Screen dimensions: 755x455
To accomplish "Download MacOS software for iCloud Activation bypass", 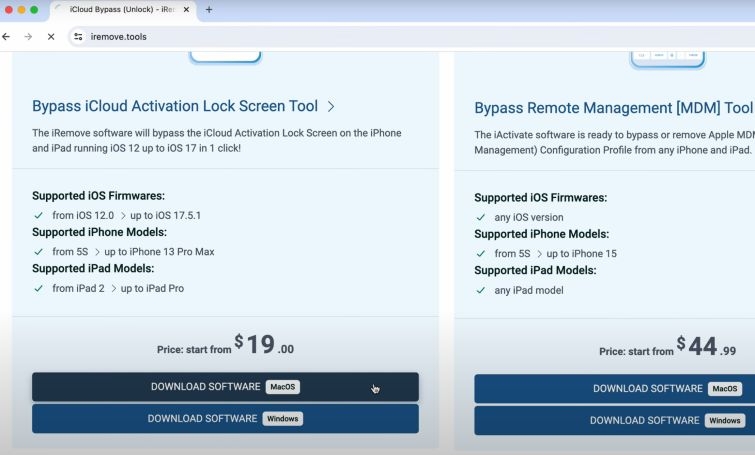I will (x=225, y=387).
